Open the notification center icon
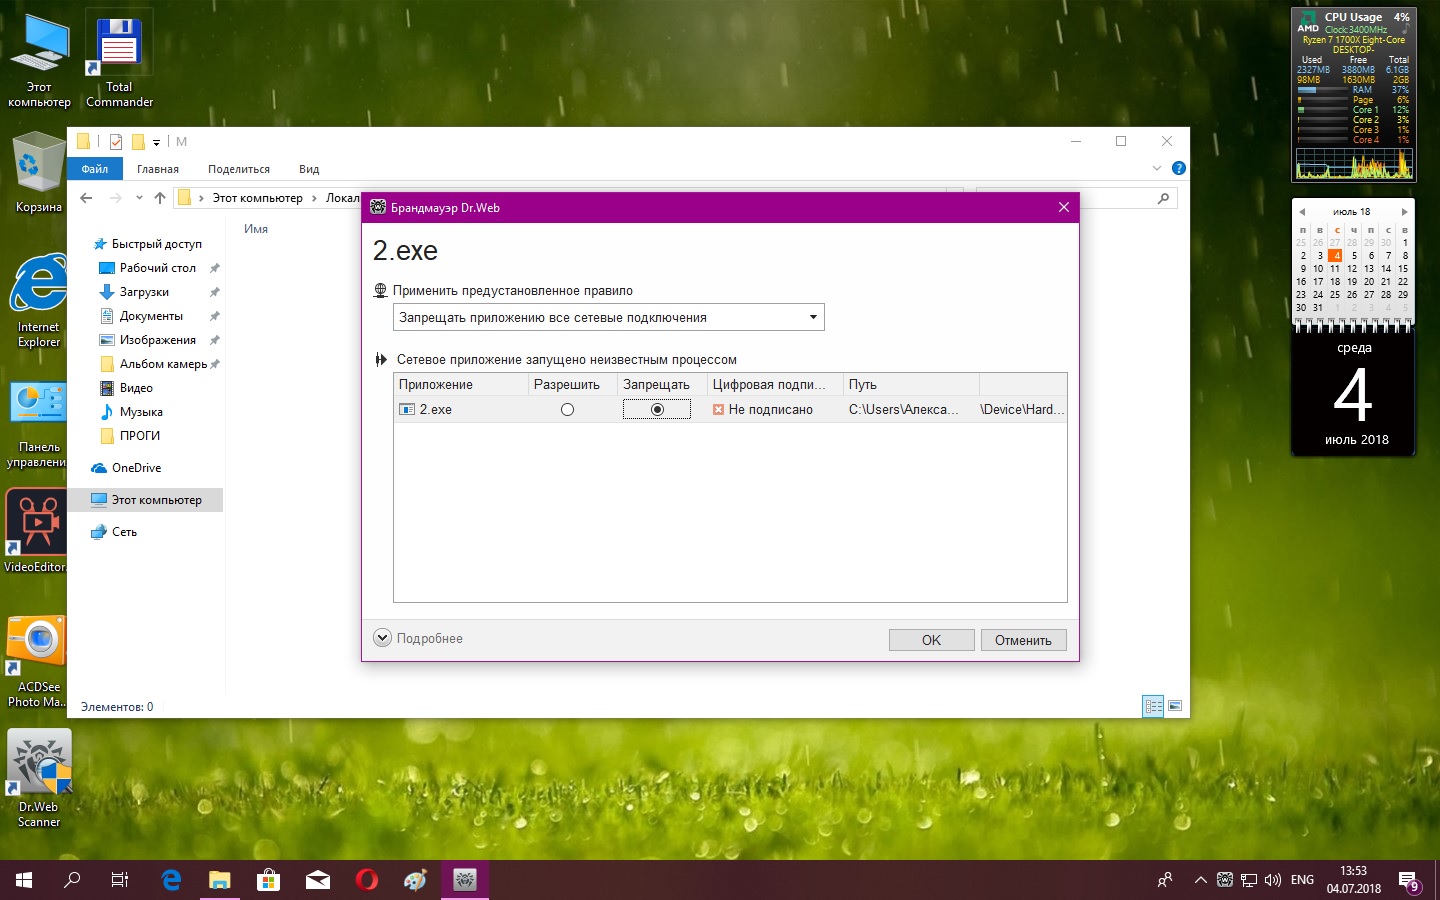Screen dimensions: 1440x900 tap(1408, 880)
